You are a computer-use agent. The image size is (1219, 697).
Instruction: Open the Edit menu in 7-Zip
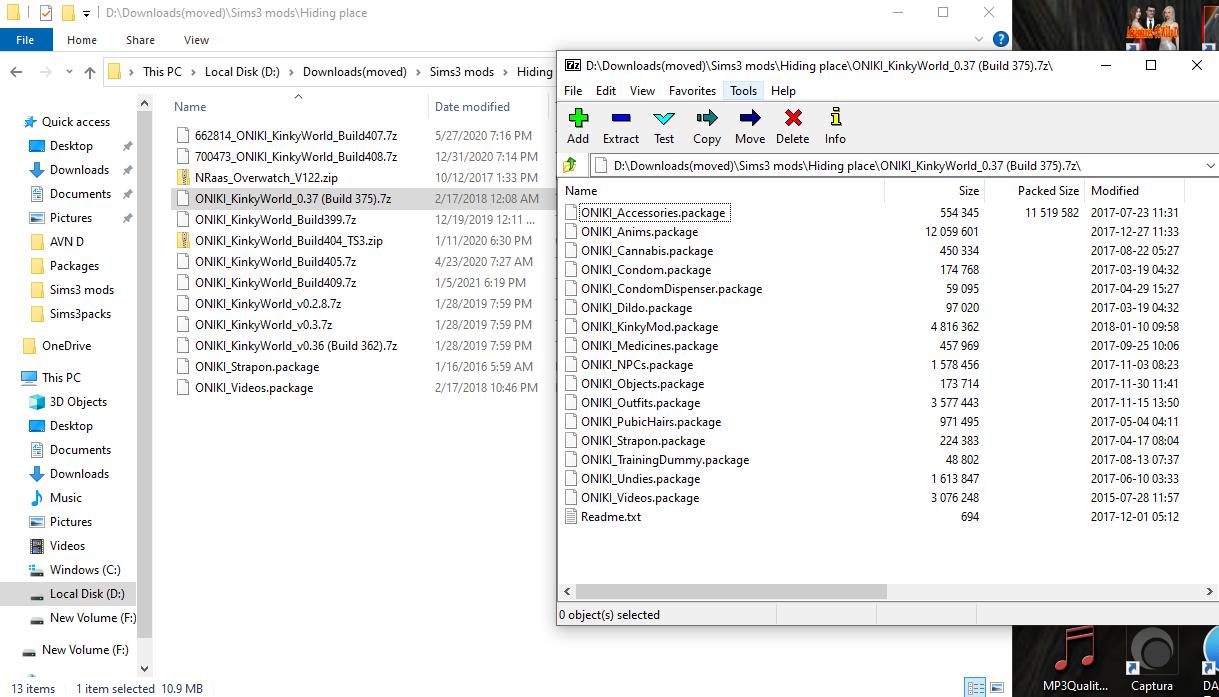[x=606, y=91]
